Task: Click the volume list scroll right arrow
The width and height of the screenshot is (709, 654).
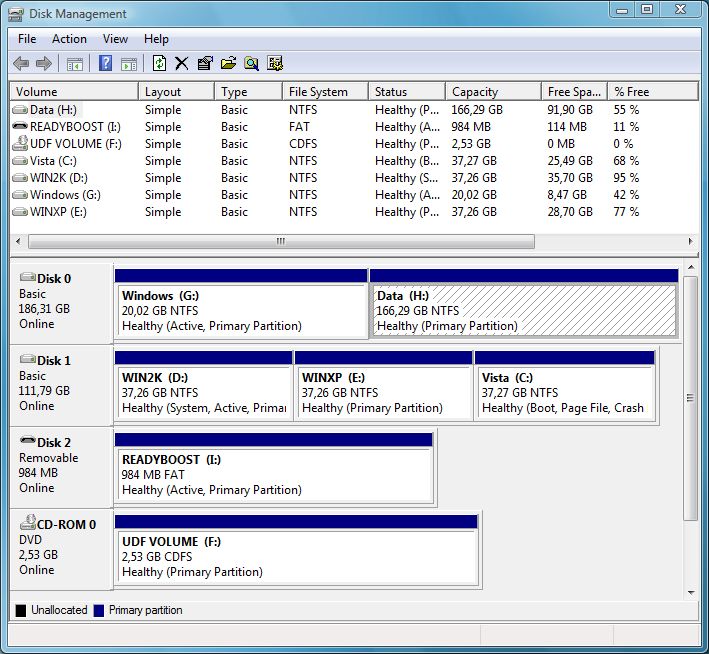Action: tap(690, 241)
